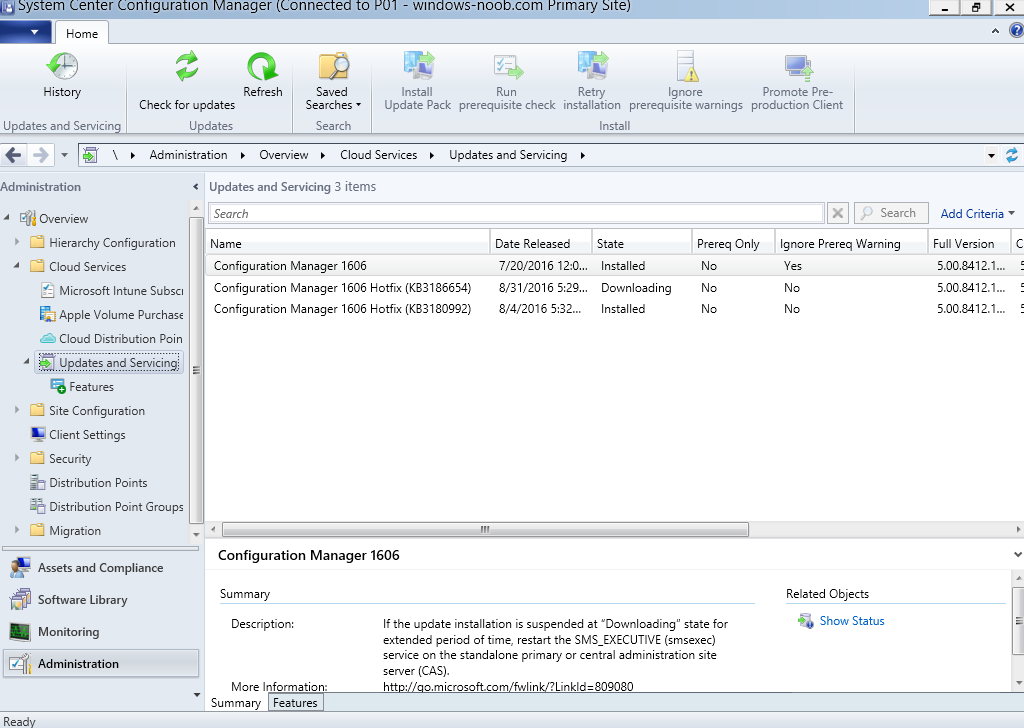Open the Software Library workspace
Screen dimensions: 1024x728
(x=100, y=600)
